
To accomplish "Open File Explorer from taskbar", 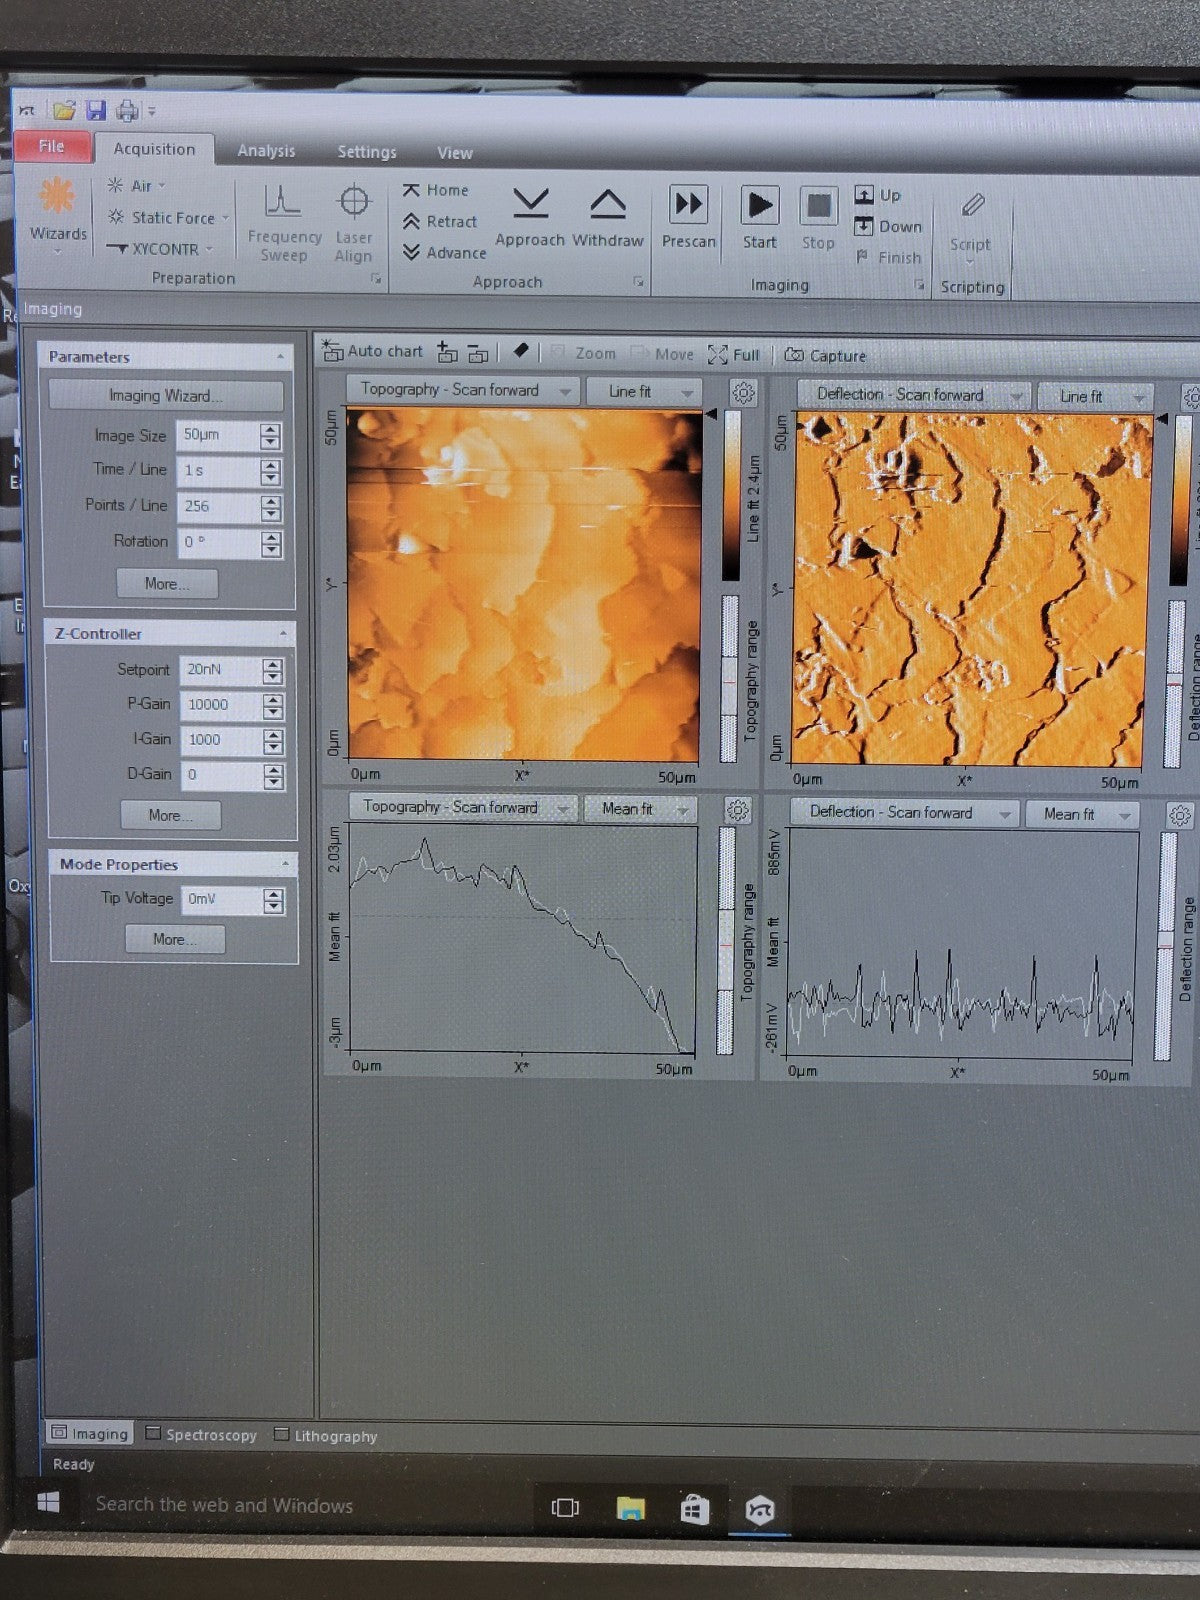I will pos(630,1507).
